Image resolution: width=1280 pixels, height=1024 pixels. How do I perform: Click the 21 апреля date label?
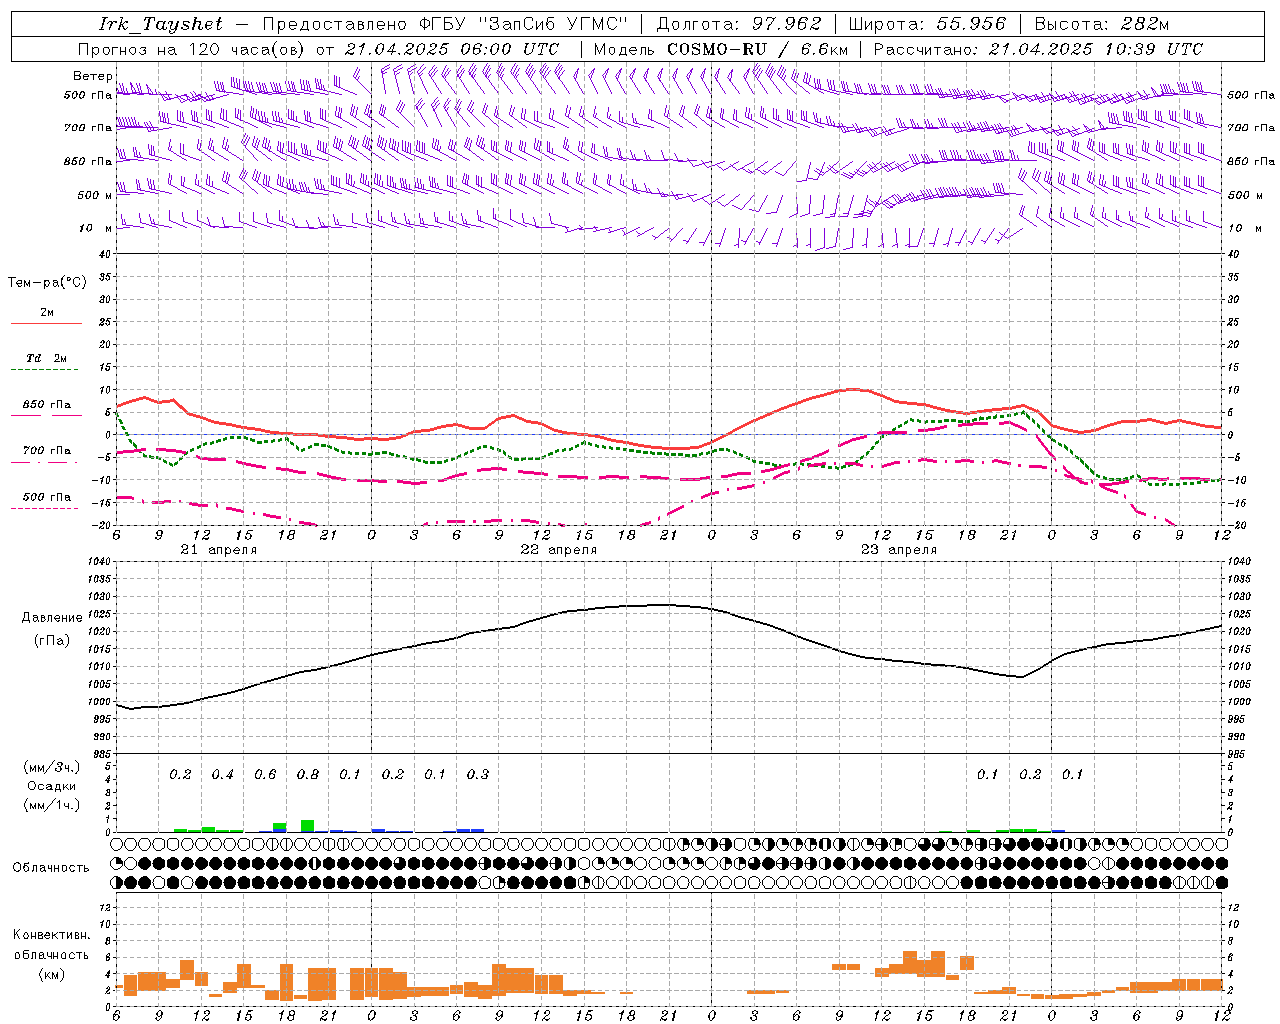tap(218, 550)
